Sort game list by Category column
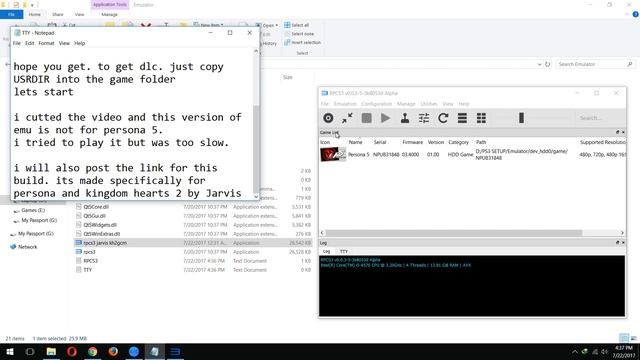The height and width of the screenshot is (360, 640). pyautogui.click(x=458, y=142)
